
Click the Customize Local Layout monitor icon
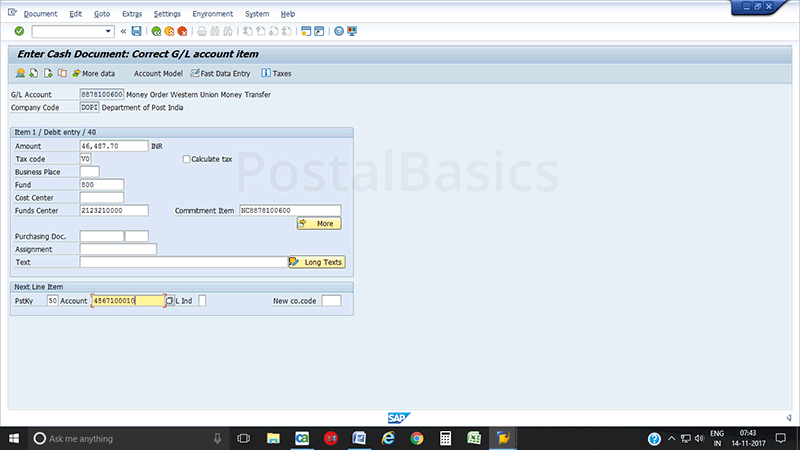point(352,31)
